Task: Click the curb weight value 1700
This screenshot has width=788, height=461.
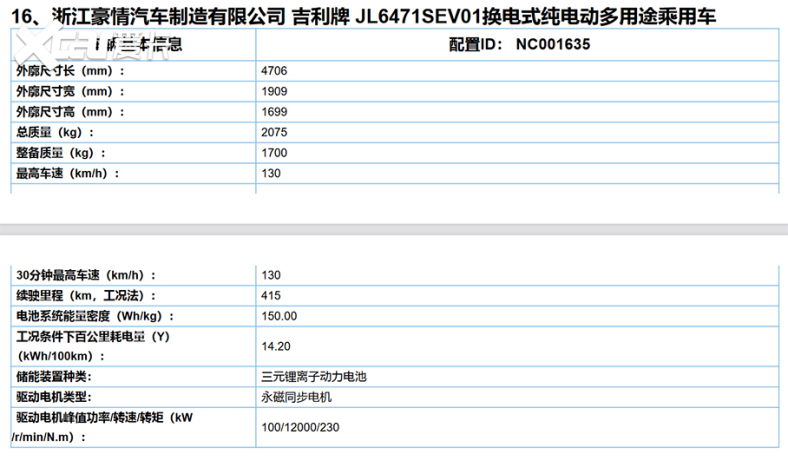Action: click(x=274, y=153)
